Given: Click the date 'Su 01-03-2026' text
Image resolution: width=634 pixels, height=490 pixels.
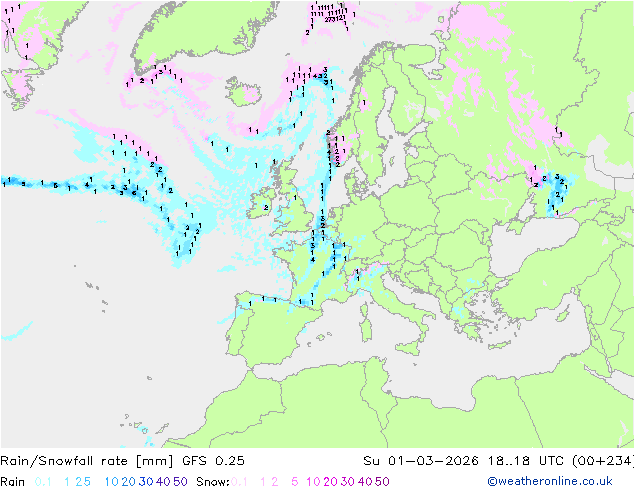Looking at the screenshot, I should pos(421,461).
